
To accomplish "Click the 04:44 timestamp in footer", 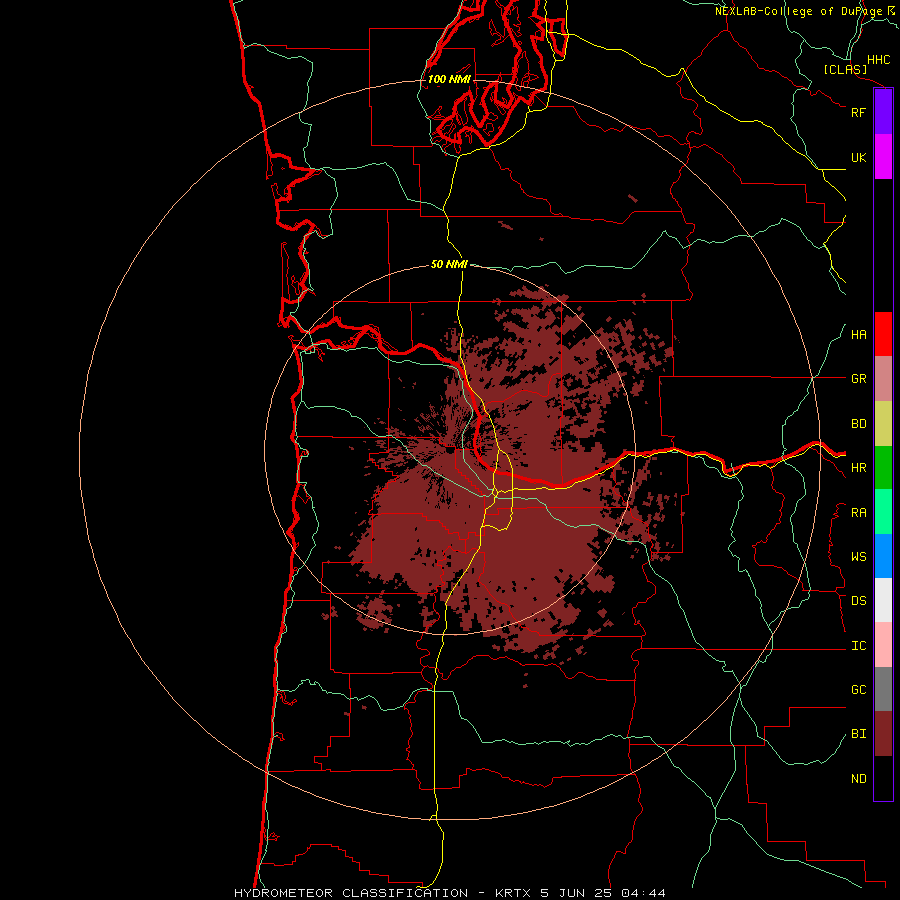I will point(642,893).
